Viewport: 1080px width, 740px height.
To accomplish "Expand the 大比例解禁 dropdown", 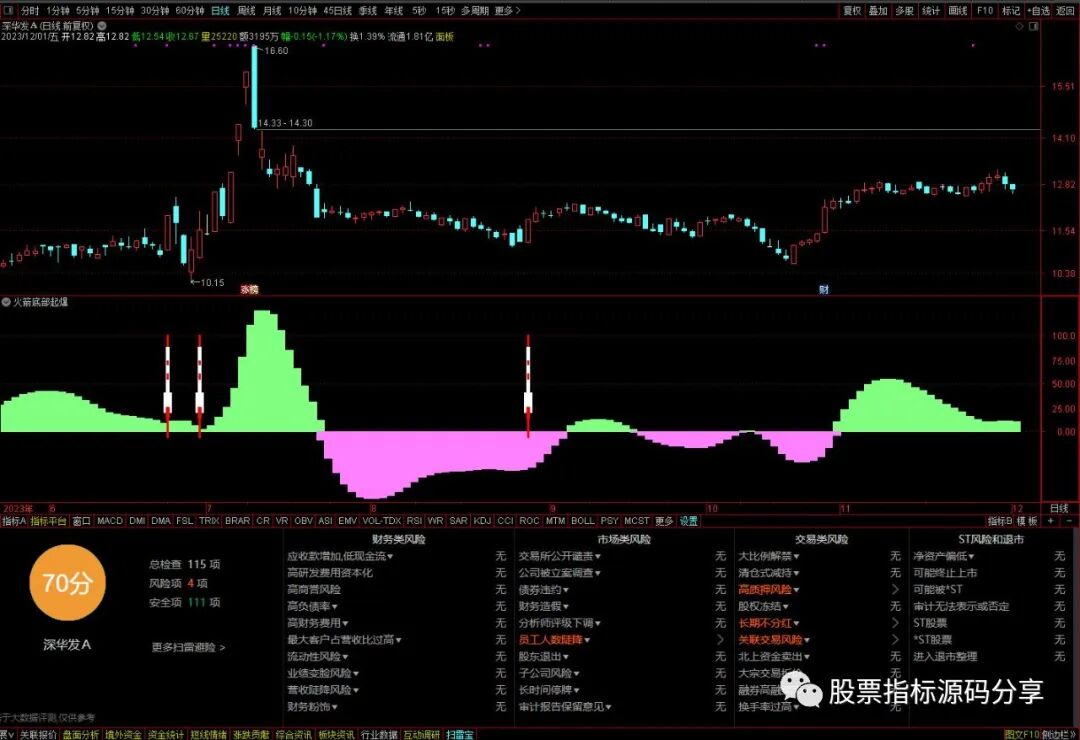I will click(x=769, y=556).
